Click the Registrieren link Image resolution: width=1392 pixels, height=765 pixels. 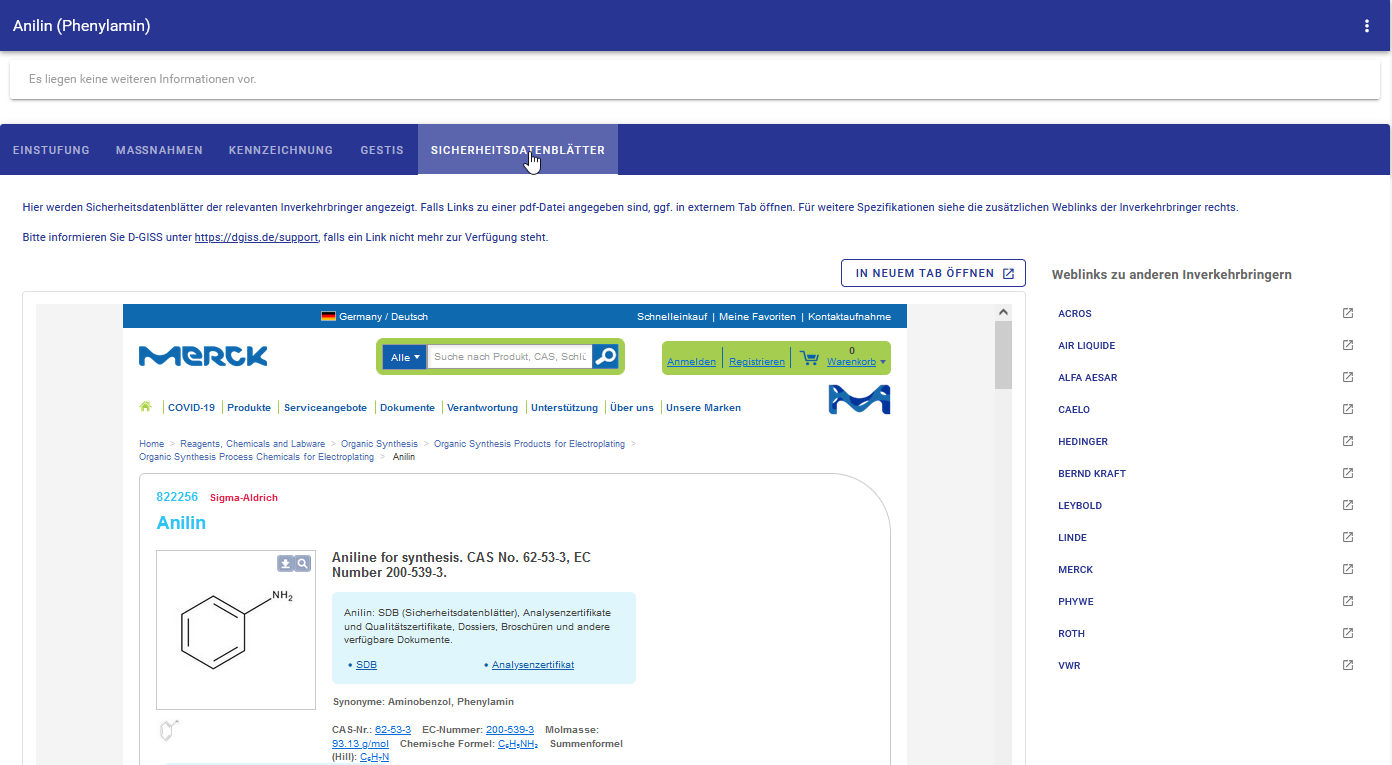pos(757,362)
